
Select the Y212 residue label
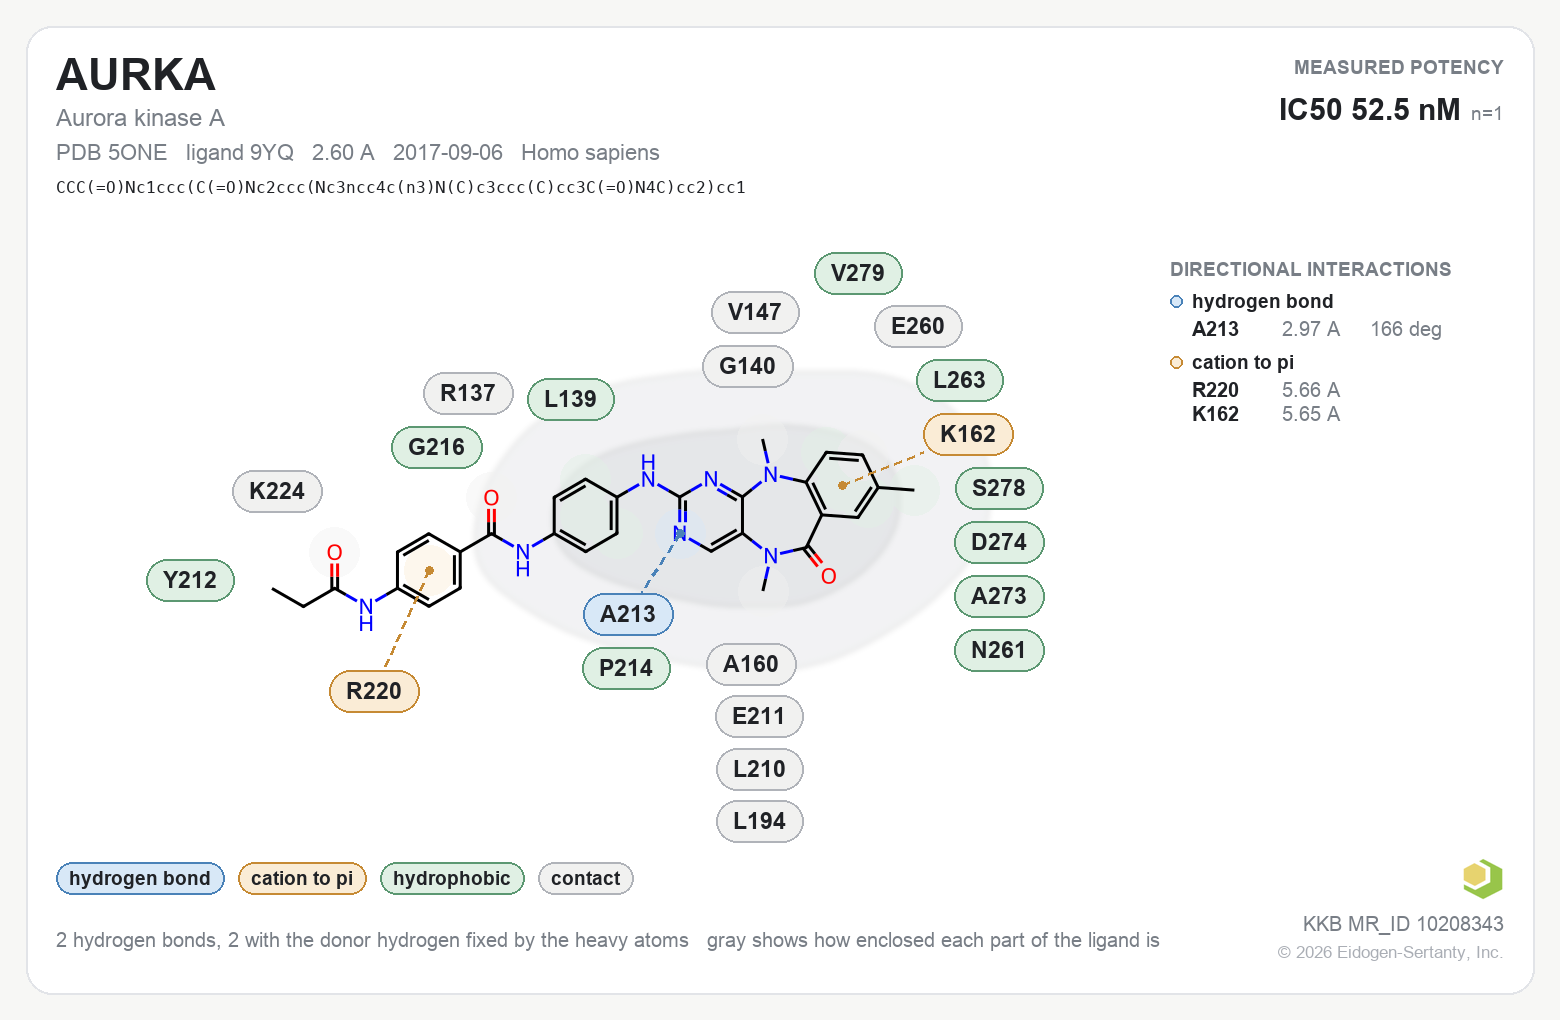[190, 580]
